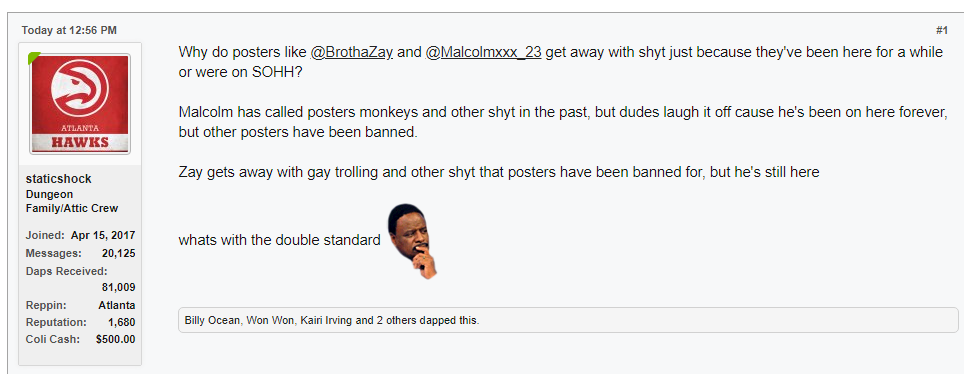Click the green online indicator on avatar
This screenshot has width=964, height=374.
[33, 58]
